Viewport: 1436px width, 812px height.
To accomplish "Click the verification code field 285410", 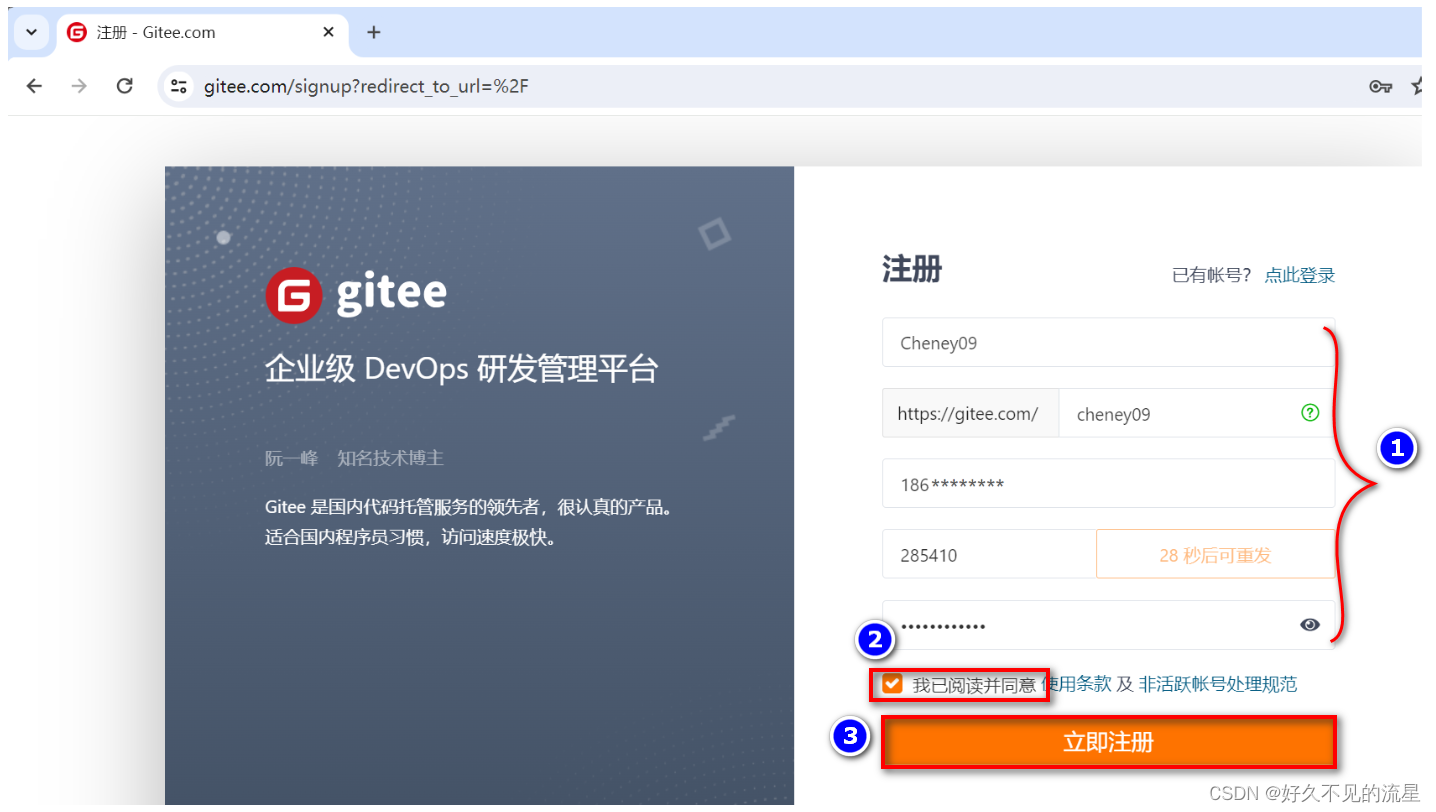I will [989, 555].
